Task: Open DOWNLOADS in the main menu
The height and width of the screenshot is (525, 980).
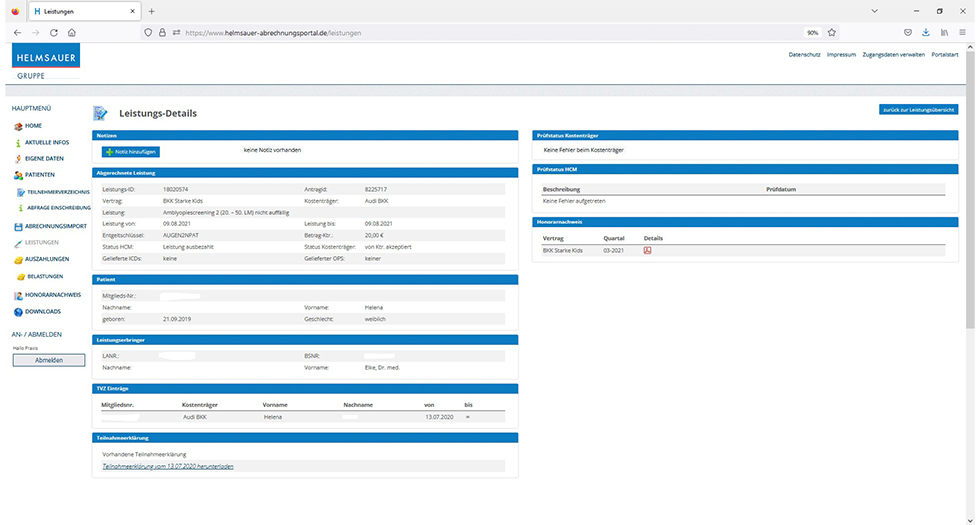Action: click(43, 312)
